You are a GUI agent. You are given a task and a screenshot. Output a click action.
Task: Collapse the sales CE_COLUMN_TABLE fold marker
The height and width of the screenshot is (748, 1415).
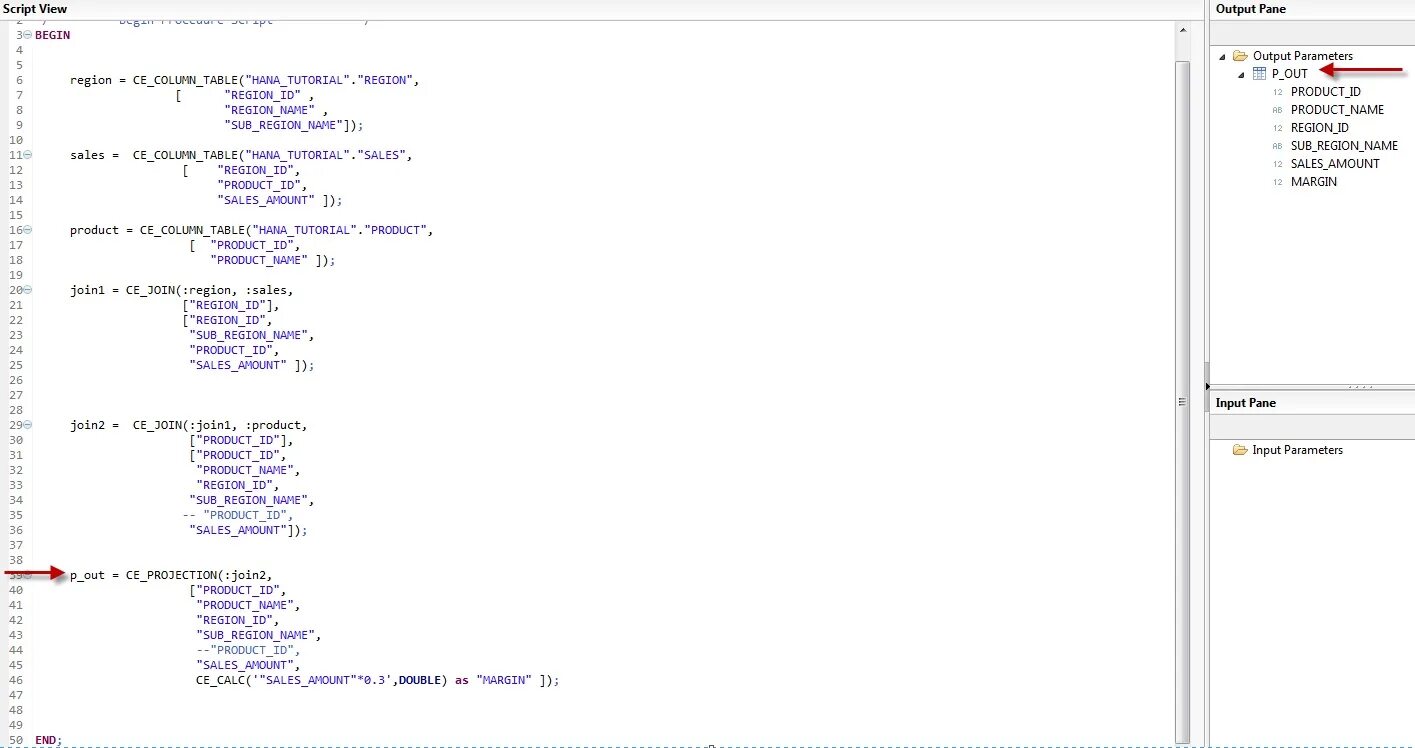click(x=28, y=155)
